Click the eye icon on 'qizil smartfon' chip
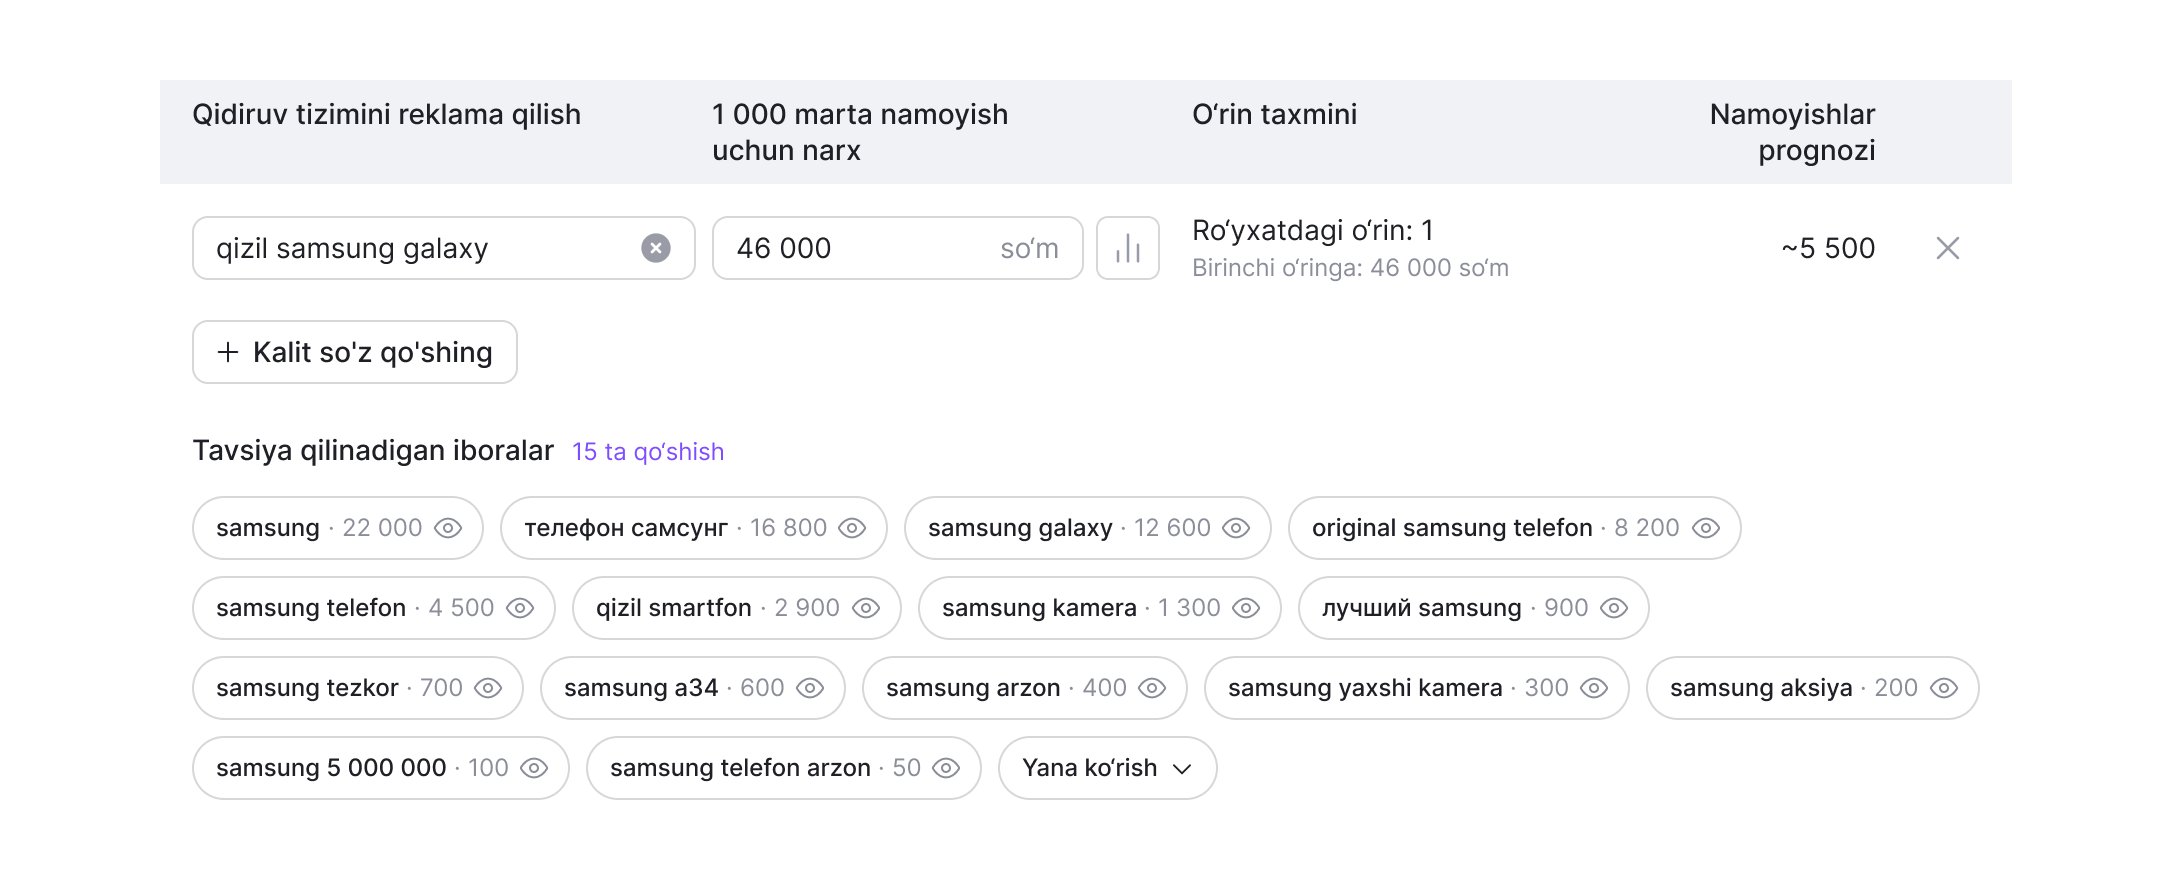2172x896 pixels. [x=866, y=608]
